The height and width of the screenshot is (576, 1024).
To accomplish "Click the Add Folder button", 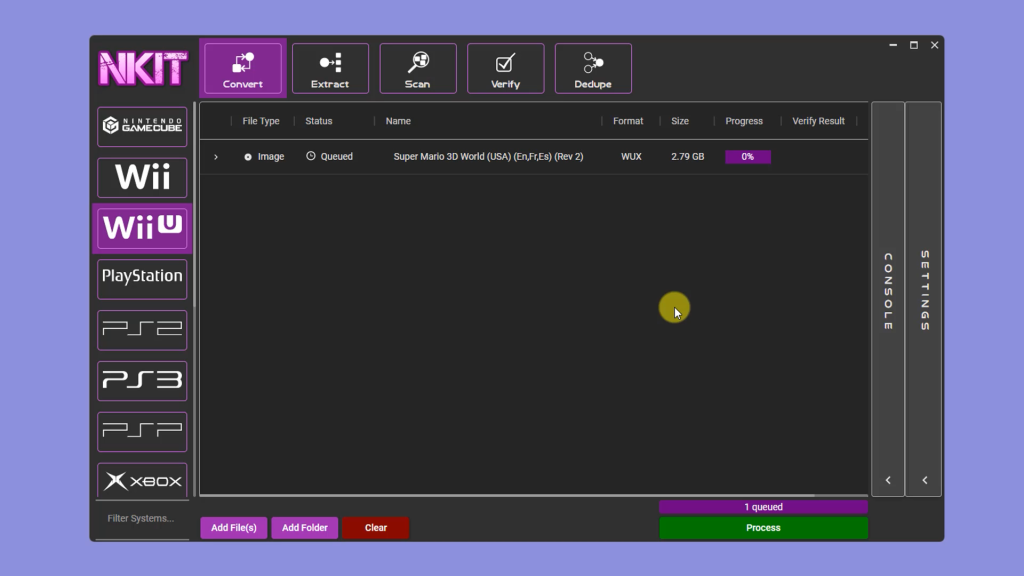I will [x=305, y=528].
